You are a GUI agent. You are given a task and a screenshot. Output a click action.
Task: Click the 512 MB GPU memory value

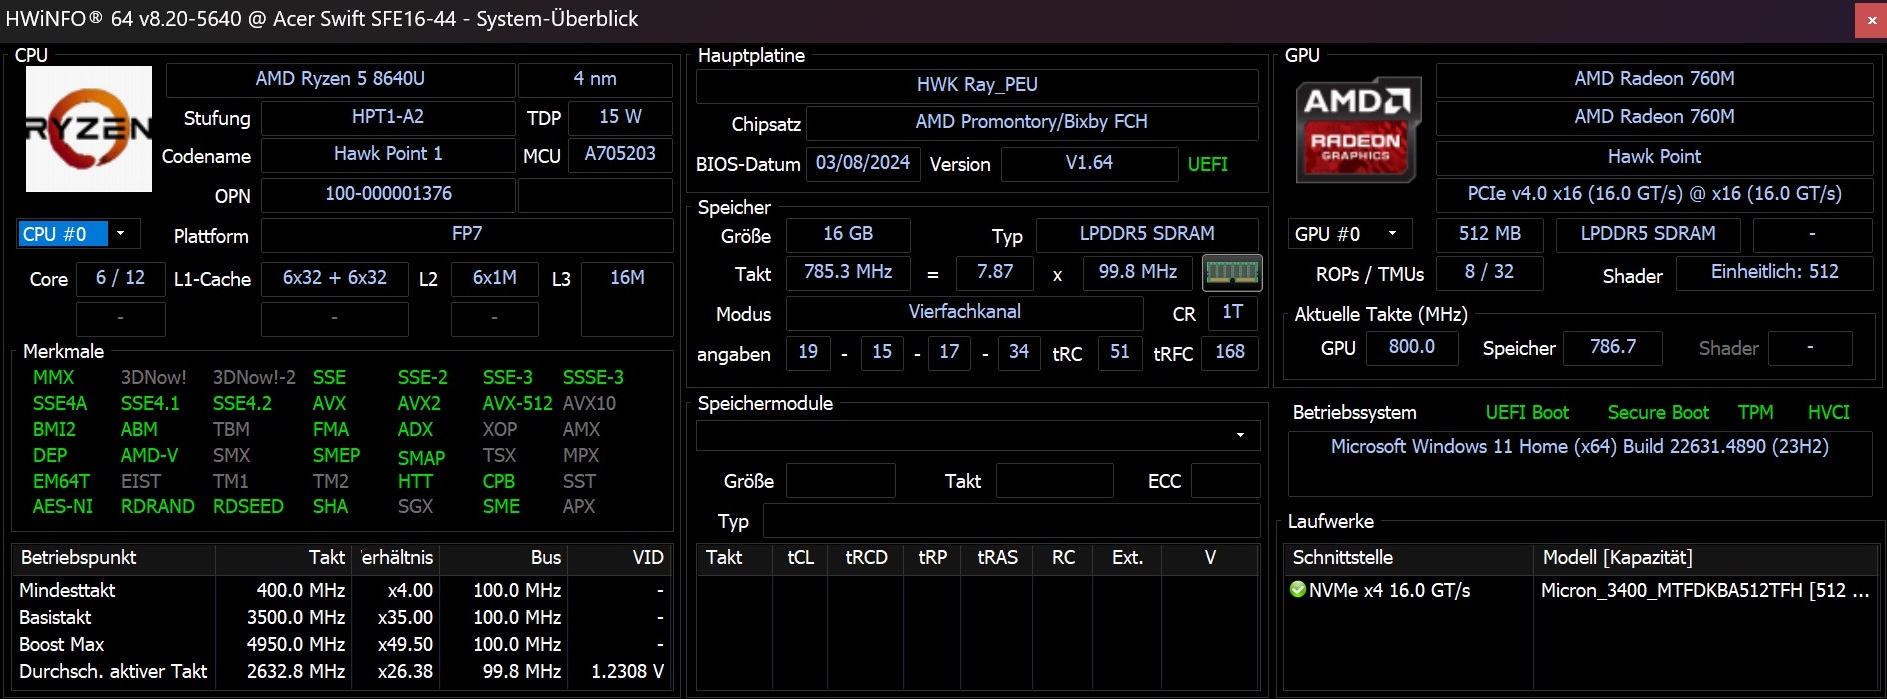click(1489, 234)
